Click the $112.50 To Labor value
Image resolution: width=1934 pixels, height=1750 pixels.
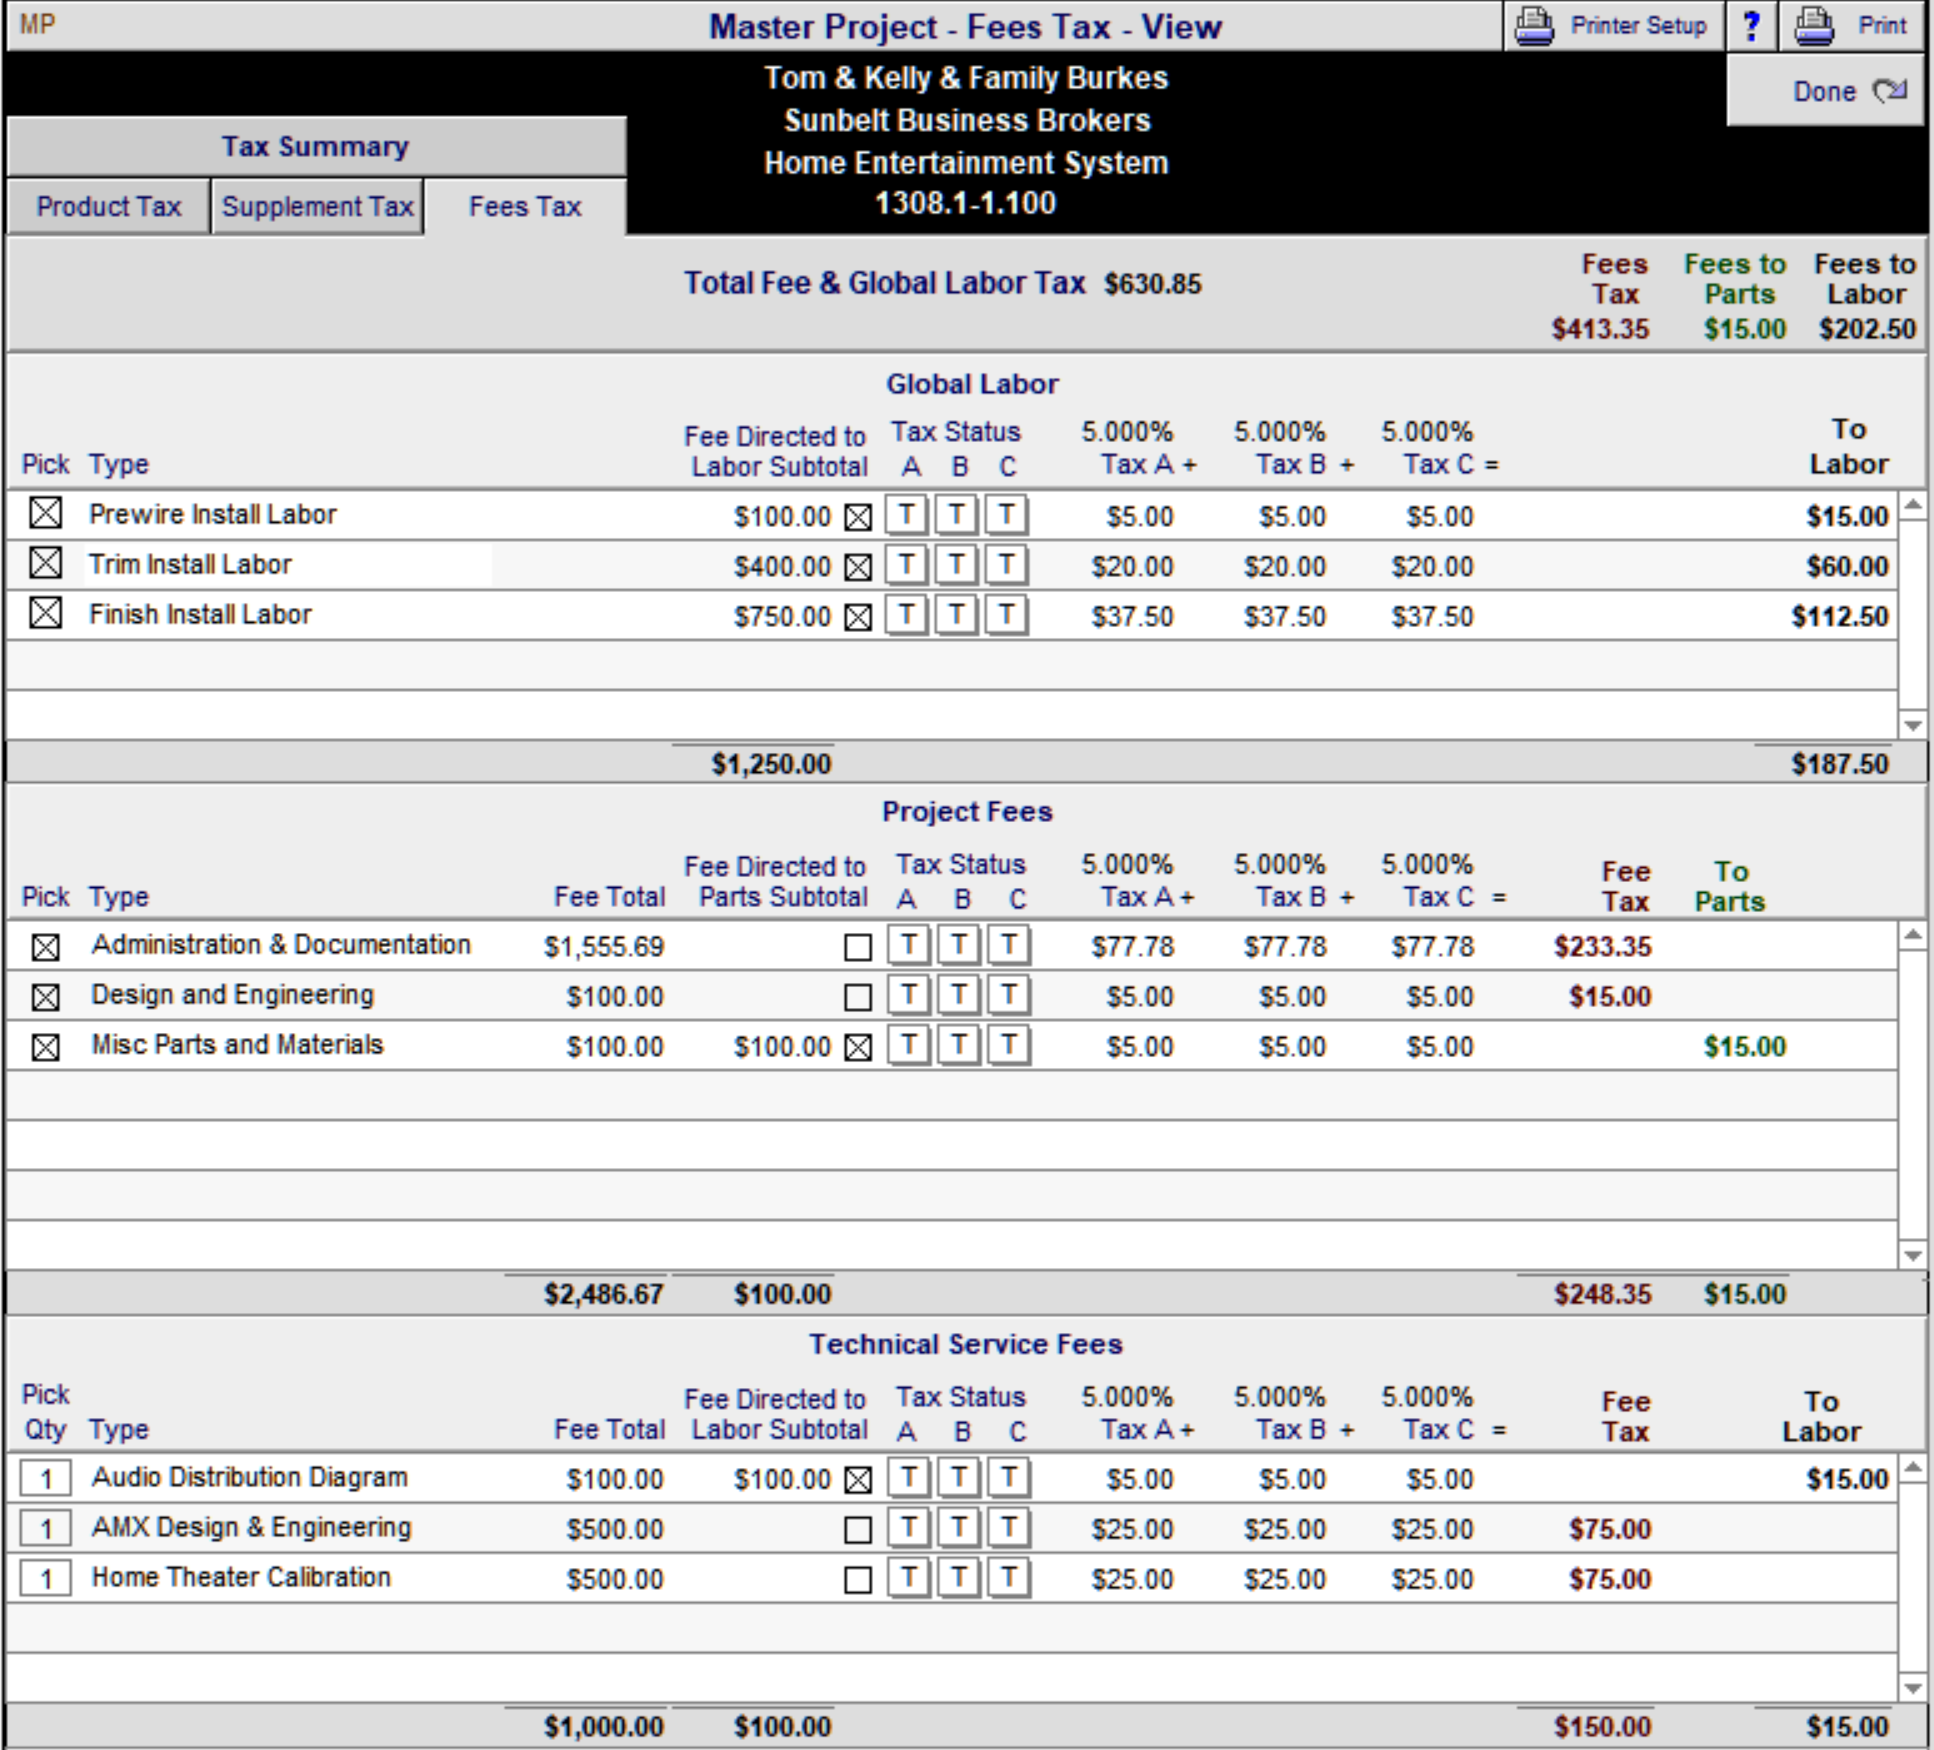point(1840,617)
